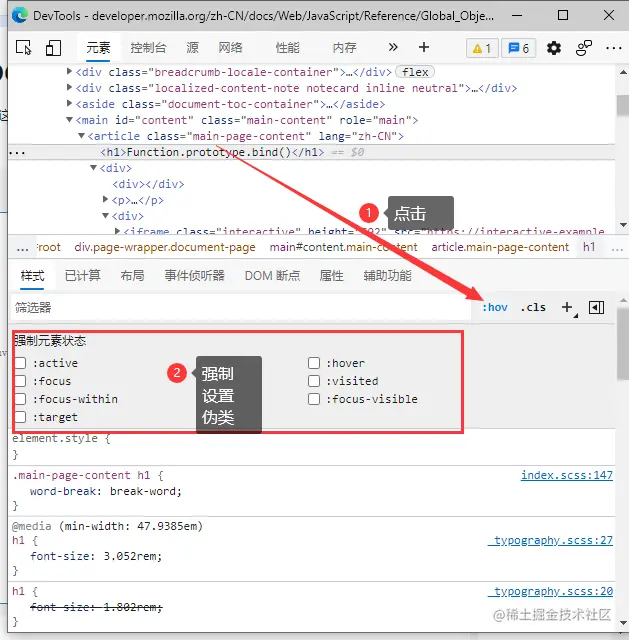Switch to the 性能 tab
The image size is (629, 640).
pos(287,48)
